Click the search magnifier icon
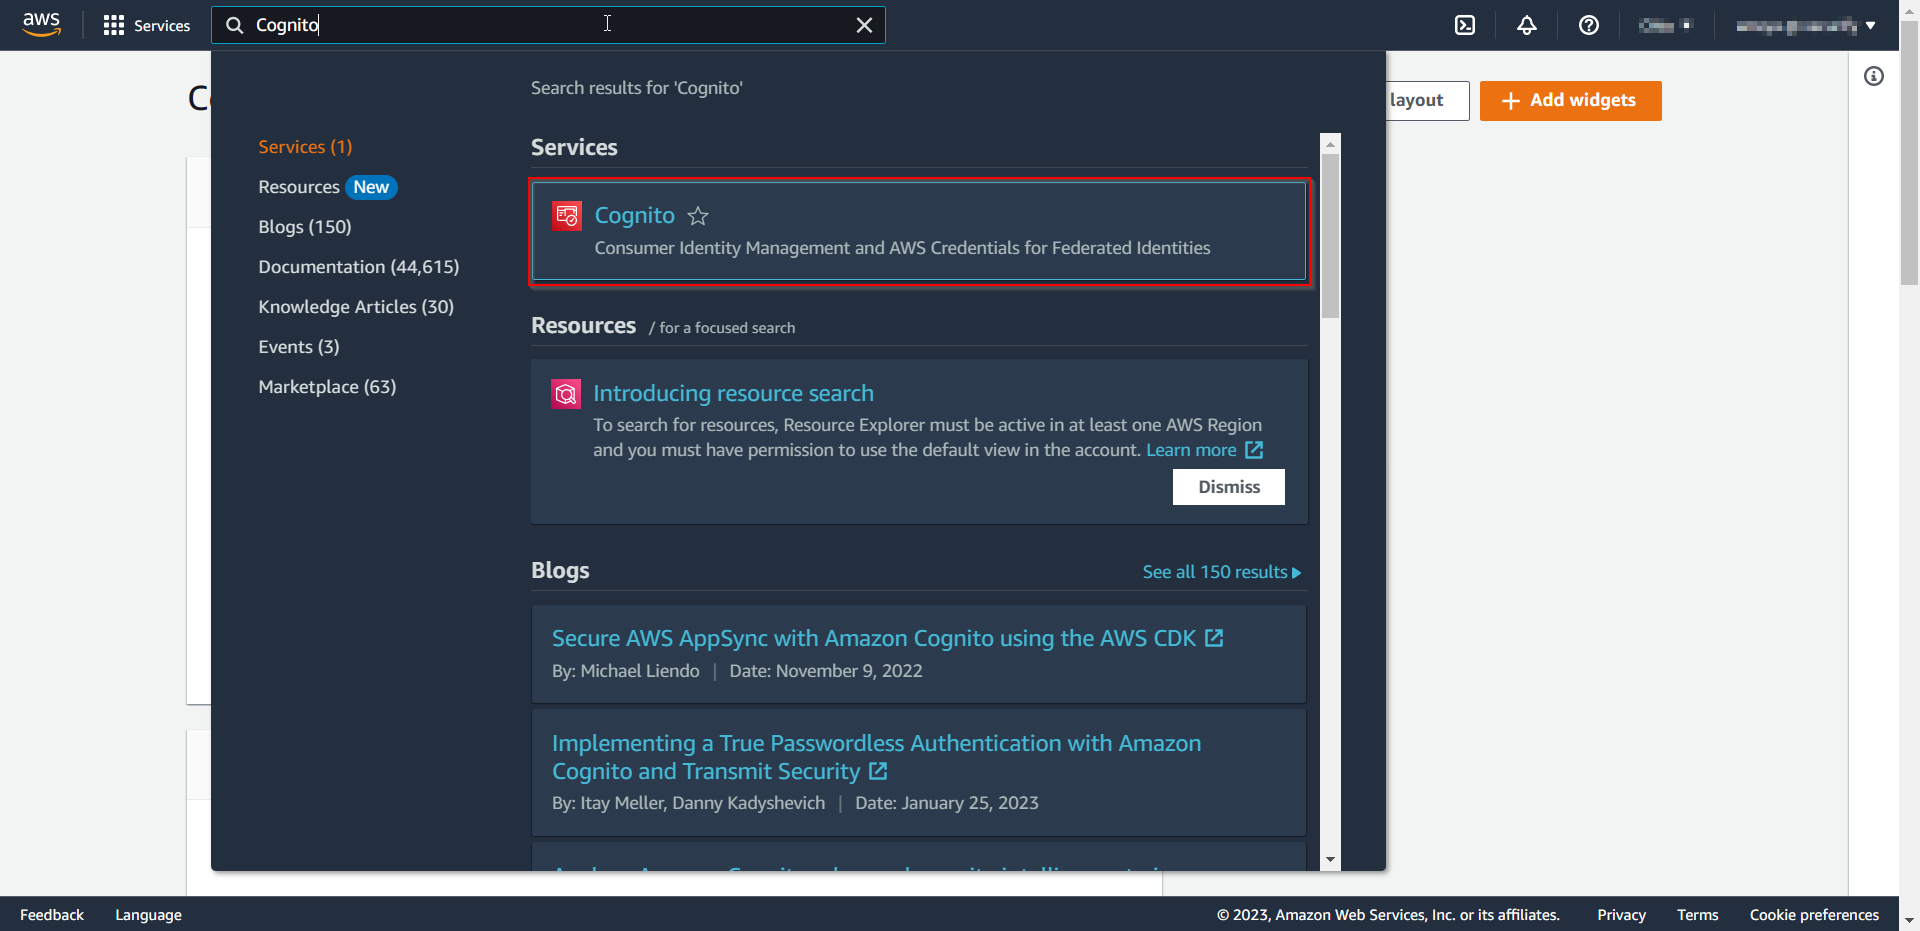The height and width of the screenshot is (931, 1920). 234,25
